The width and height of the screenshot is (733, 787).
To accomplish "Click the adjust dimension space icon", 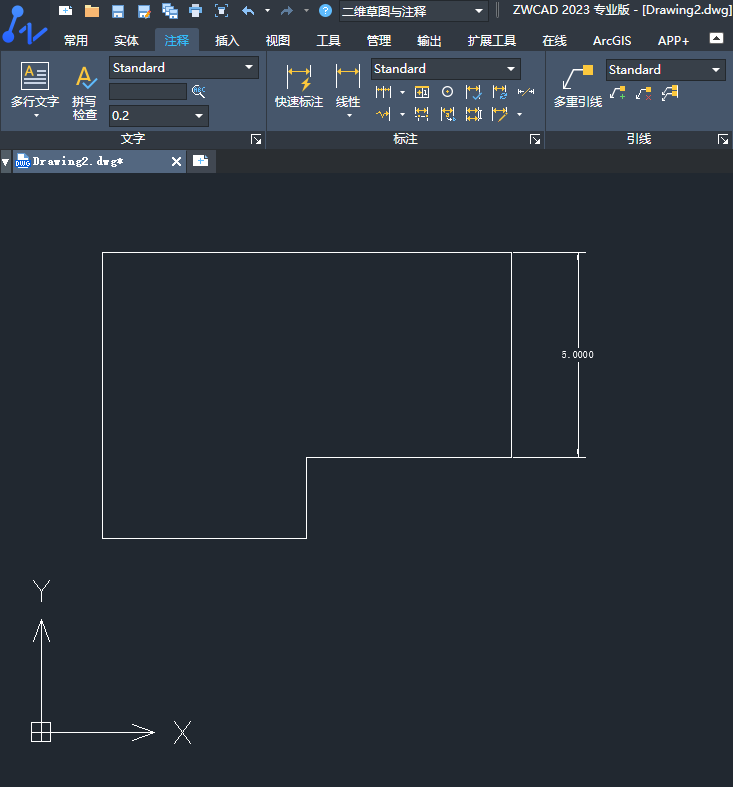I will pyautogui.click(x=473, y=115).
